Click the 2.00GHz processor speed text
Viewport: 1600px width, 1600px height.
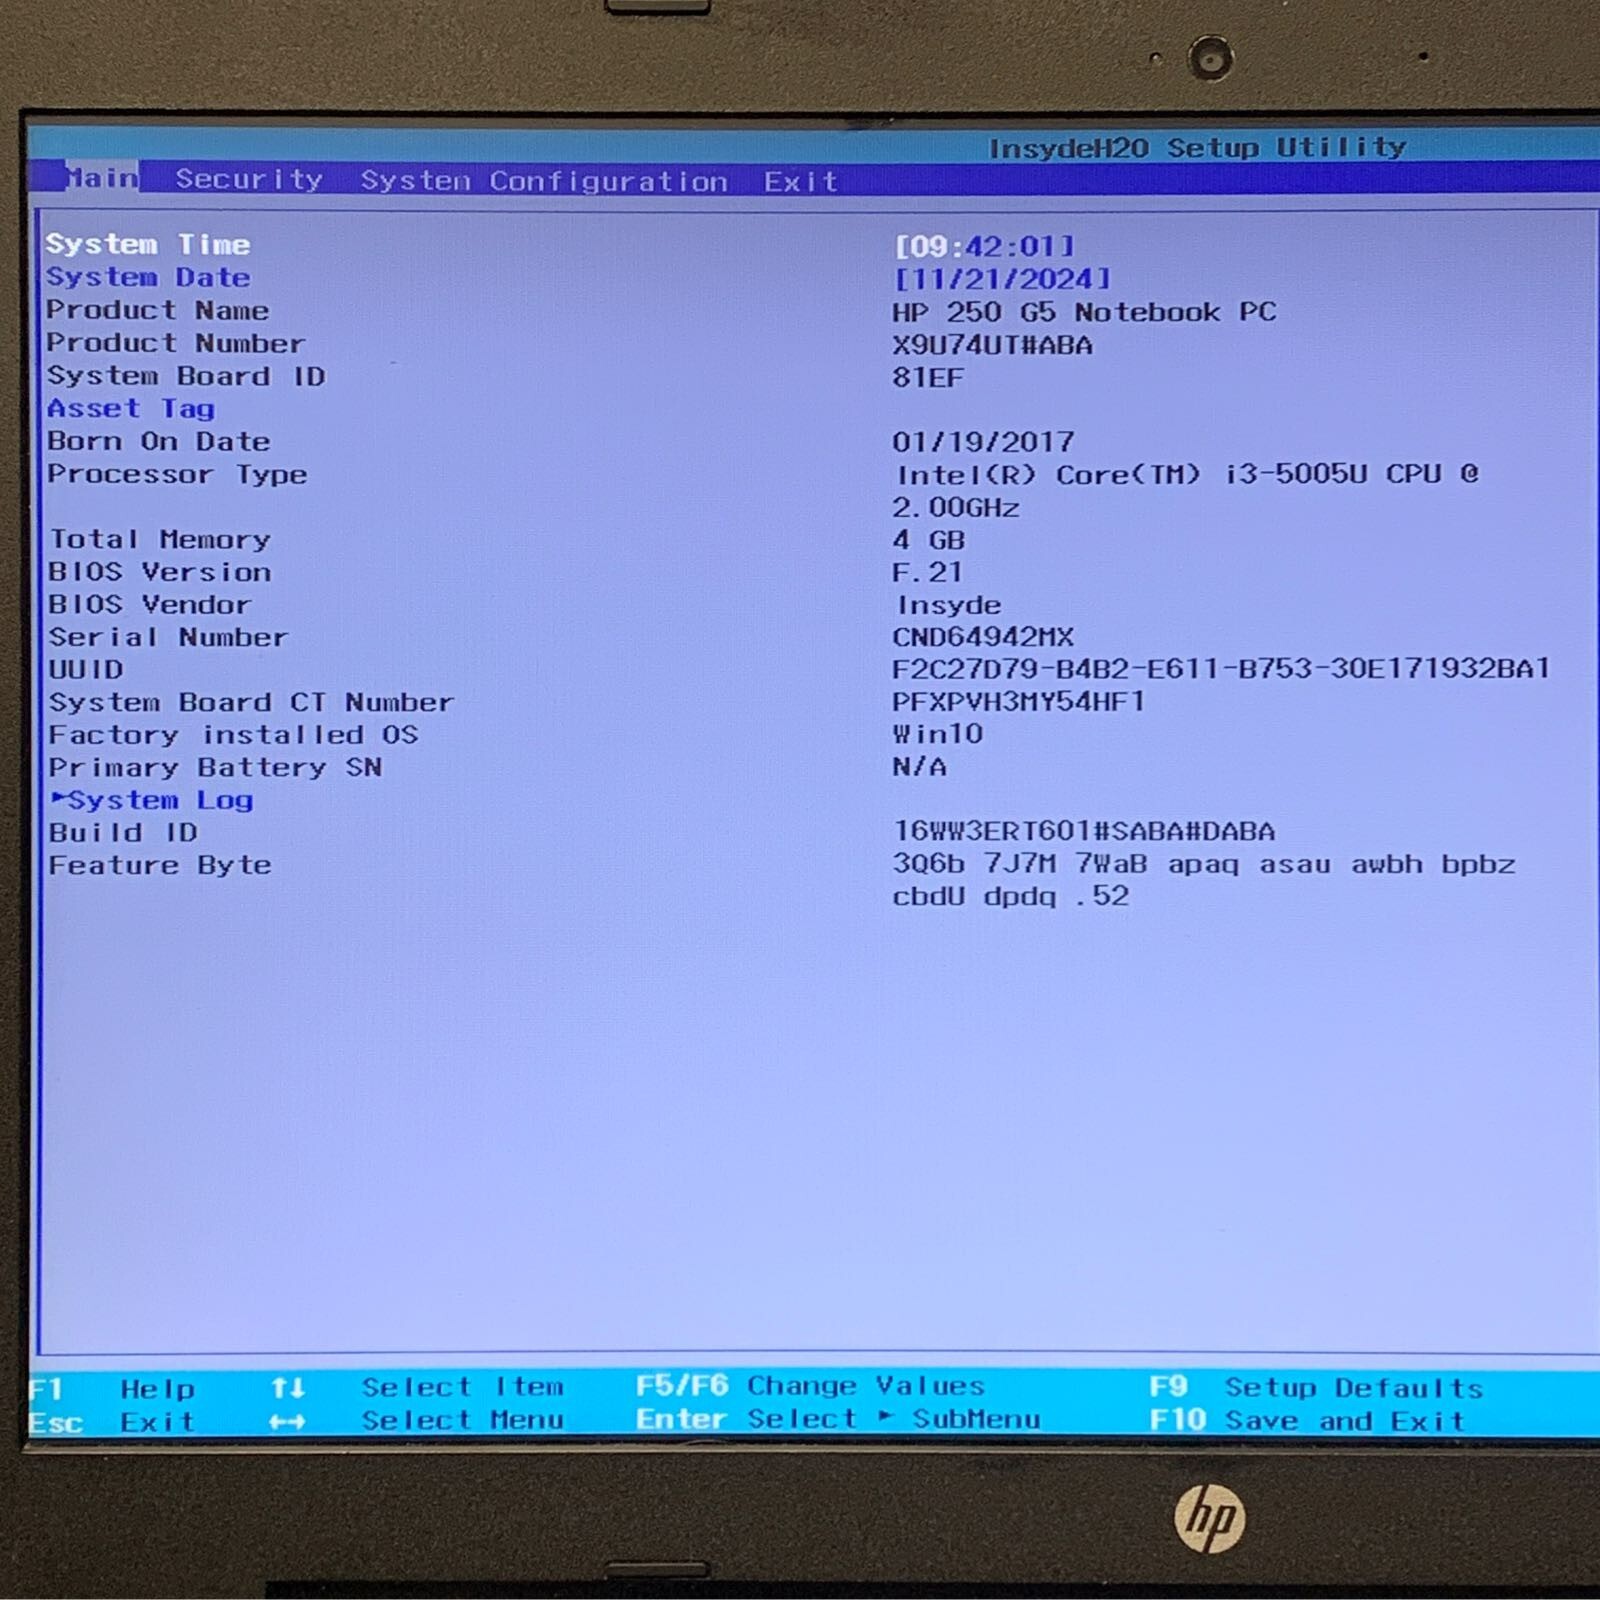(956, 508)
